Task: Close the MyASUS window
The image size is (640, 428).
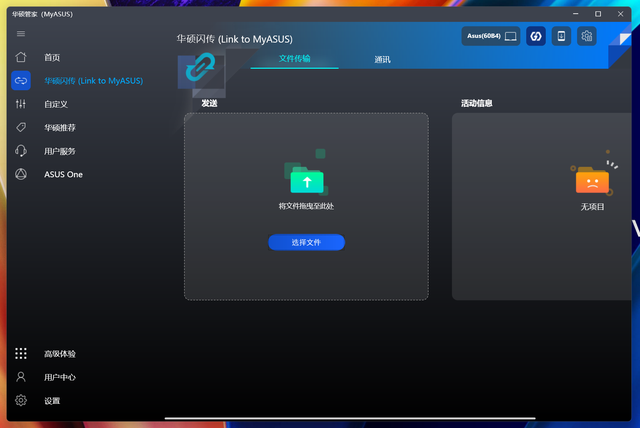Action: [x=620, y=14]
